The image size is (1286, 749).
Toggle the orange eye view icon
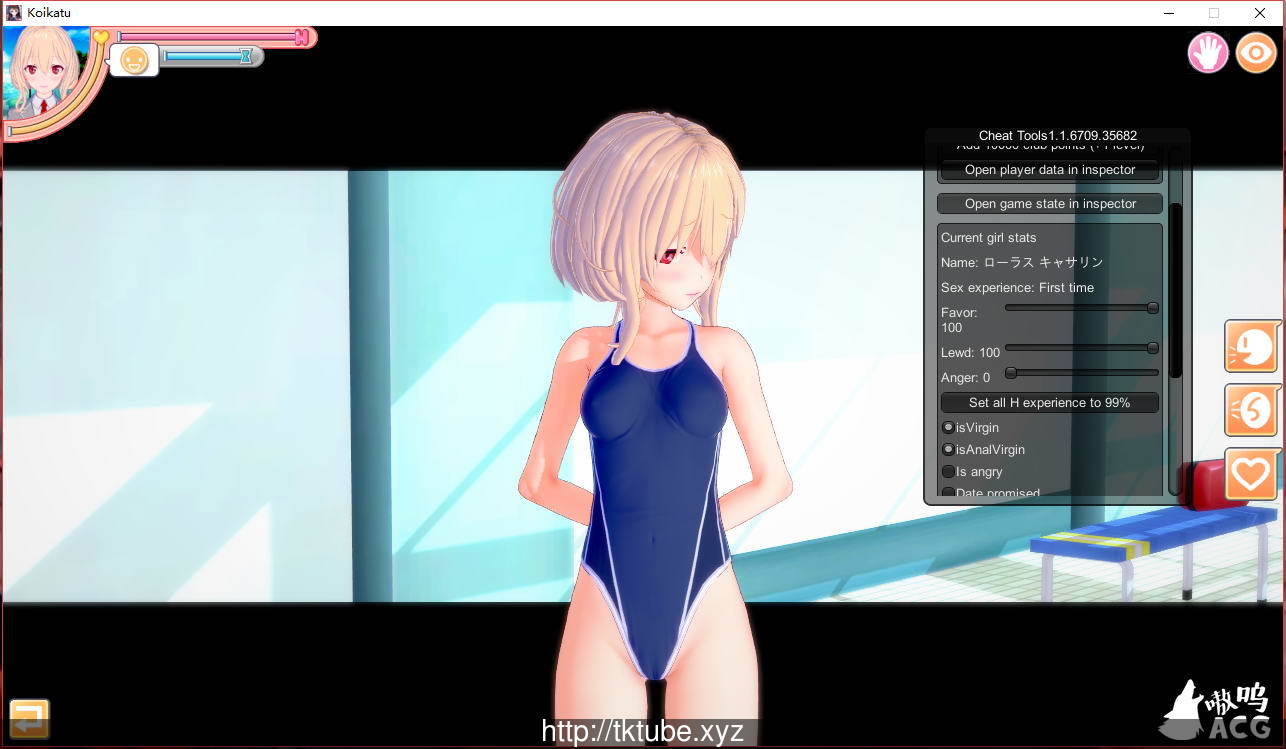click(x=1256, y=52)
